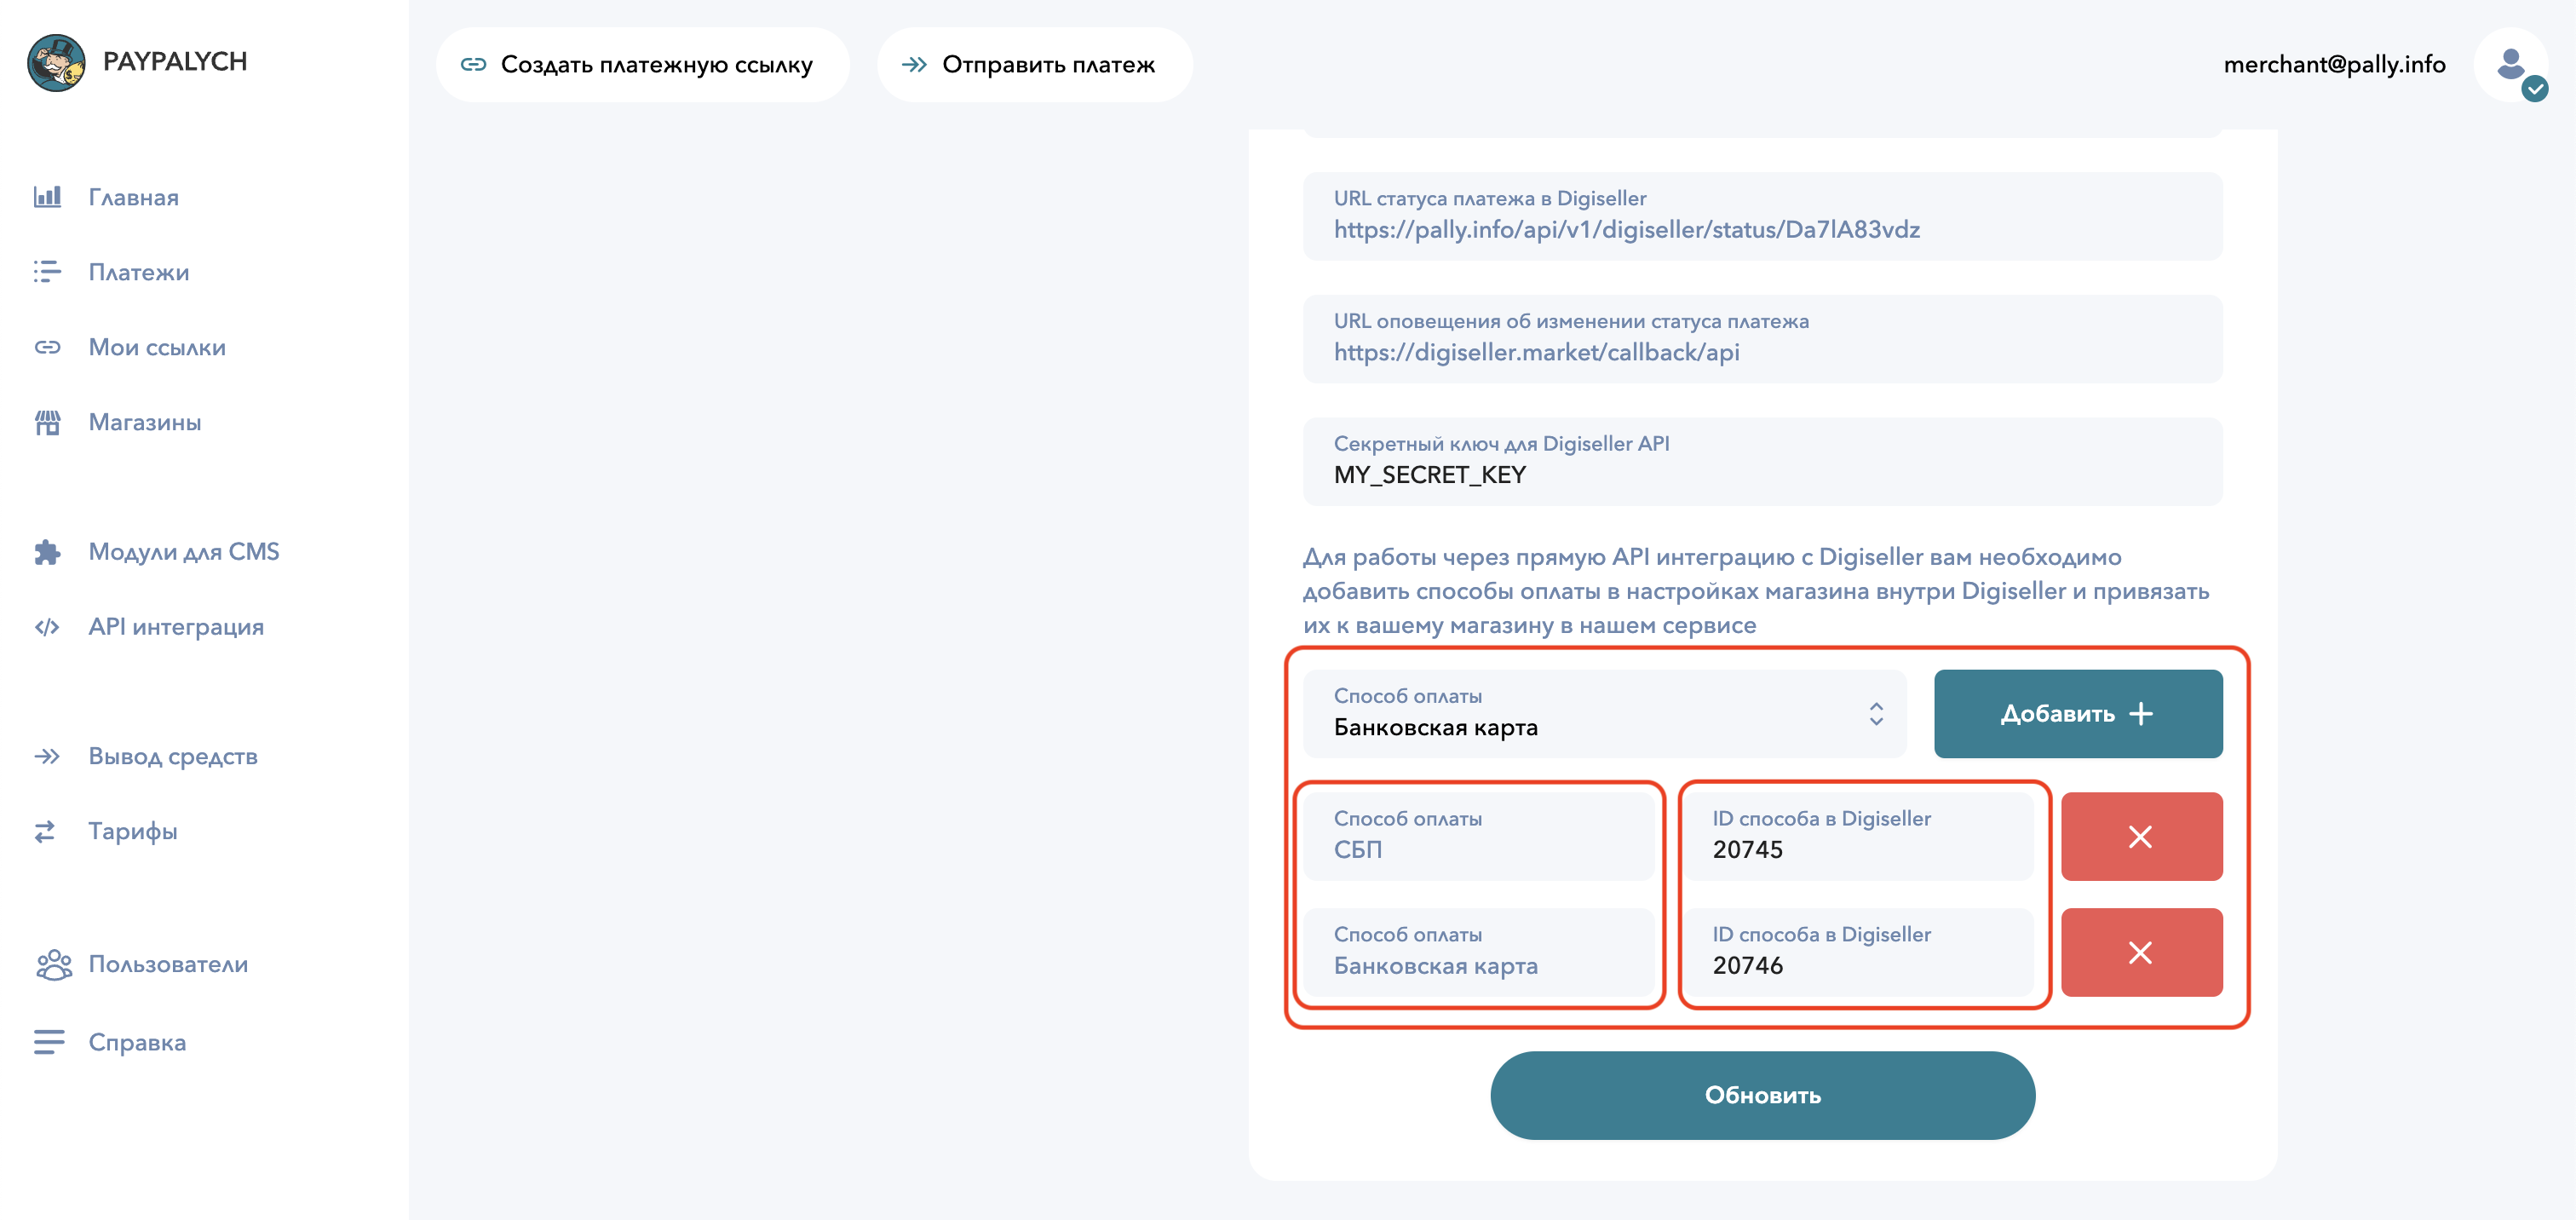
Task: Delete the Банковская карта payment method row
Action: [x=2142, y=953]
